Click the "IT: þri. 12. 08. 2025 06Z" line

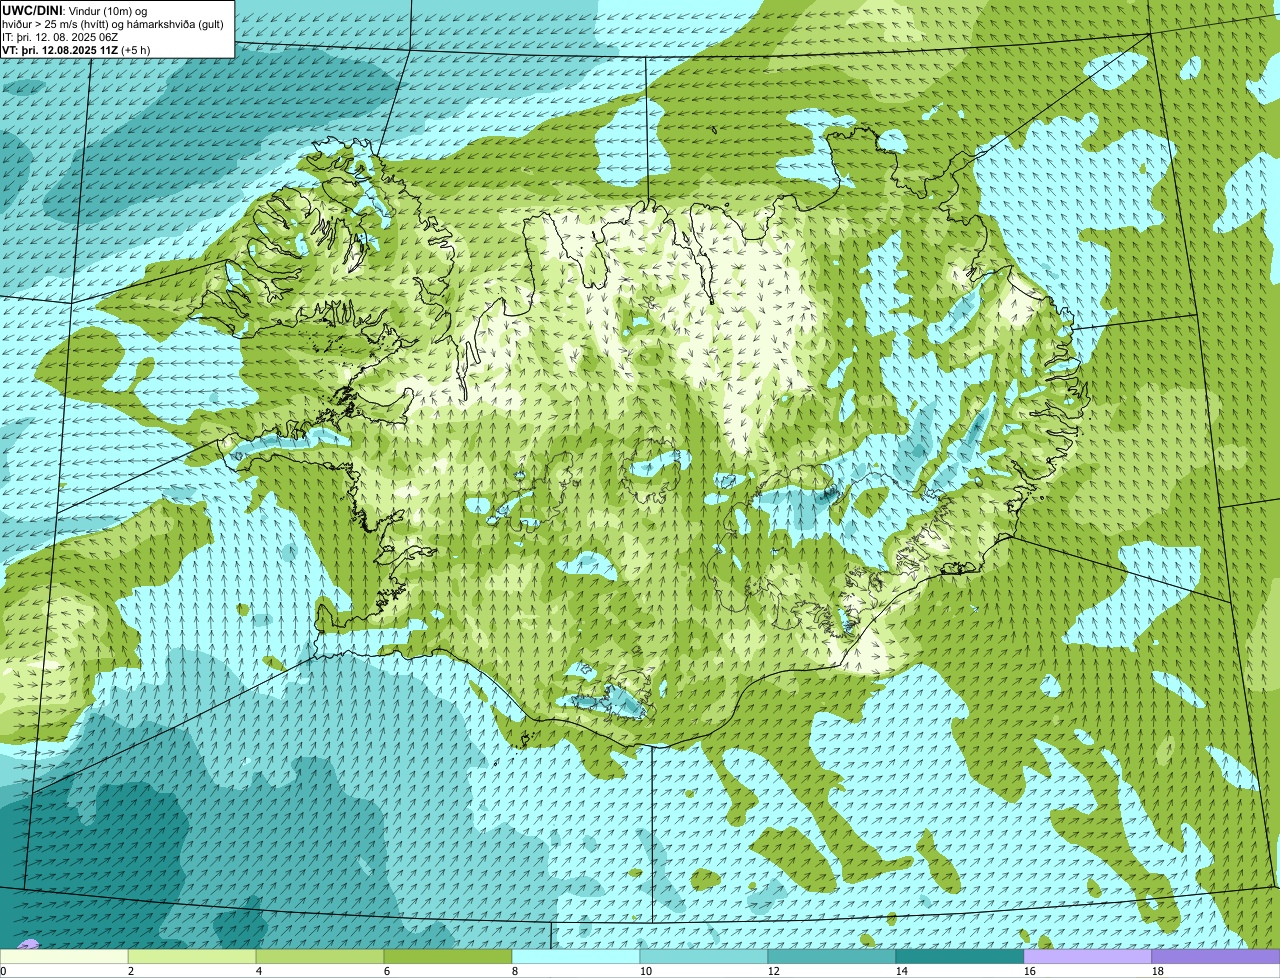pos(61,37)
